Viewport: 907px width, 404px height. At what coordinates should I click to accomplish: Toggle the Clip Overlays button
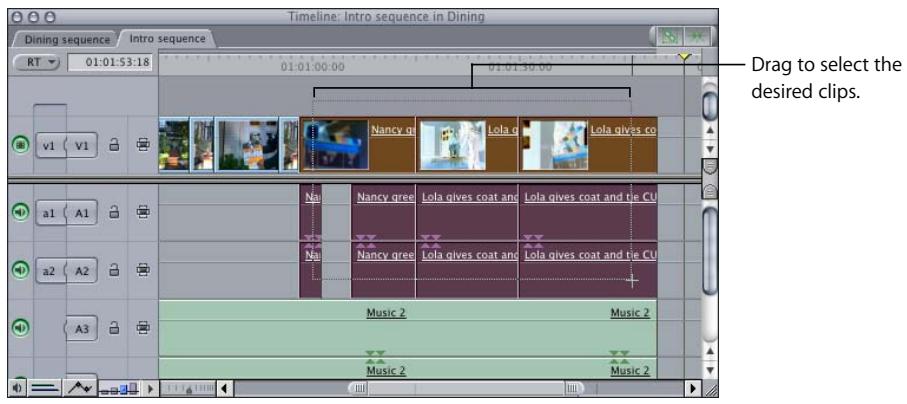(43, 388)
